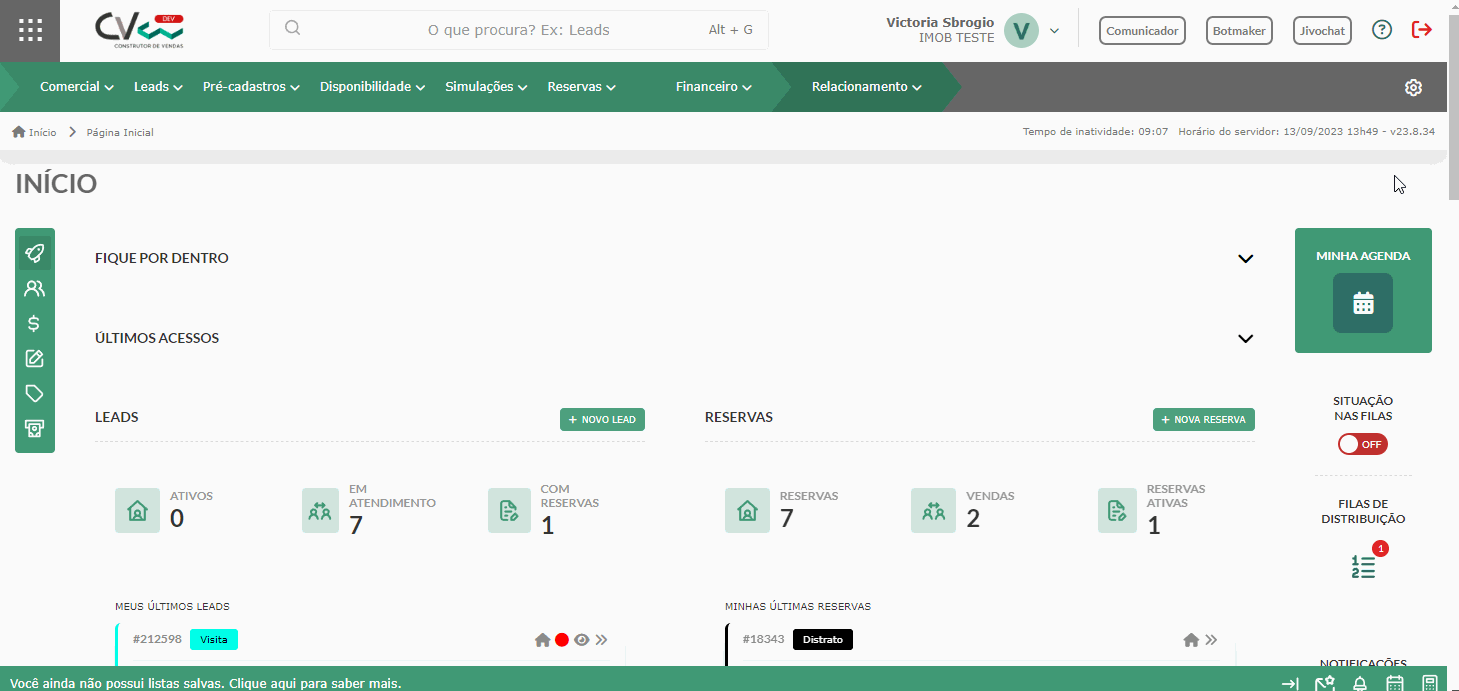Image resolution: width=1459 pixels, height=691 pixels.
Task: Click the Reservas Ativas document icon
Action: pyautogui.click(x=1117, y=510)
